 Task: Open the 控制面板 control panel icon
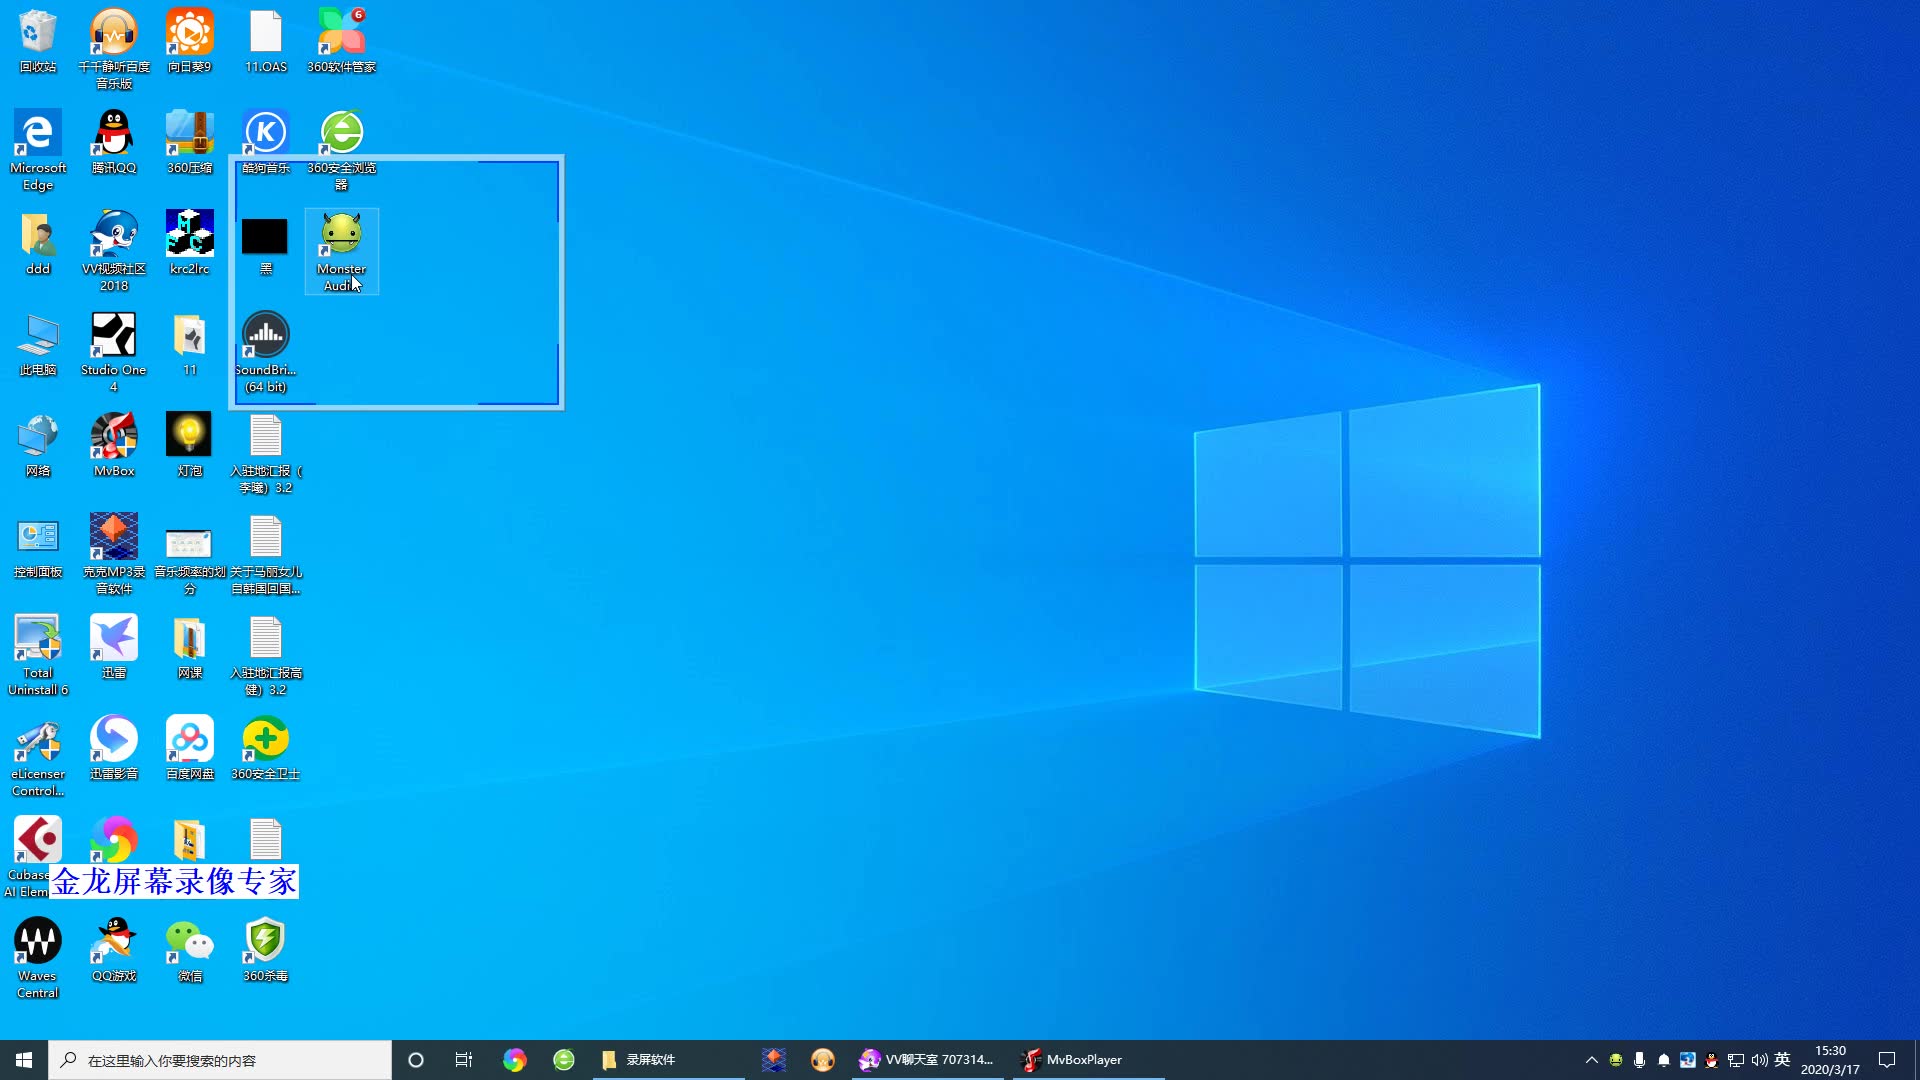pyautogui.click(x=38, y=546)
